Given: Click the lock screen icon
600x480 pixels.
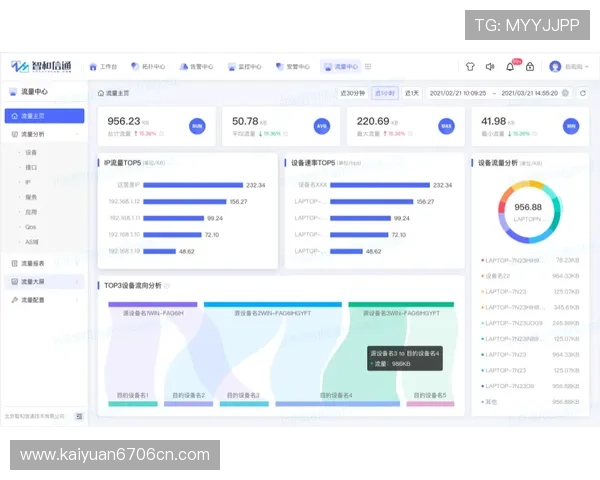Looking at the screenshot, I should tap(528, 67).
